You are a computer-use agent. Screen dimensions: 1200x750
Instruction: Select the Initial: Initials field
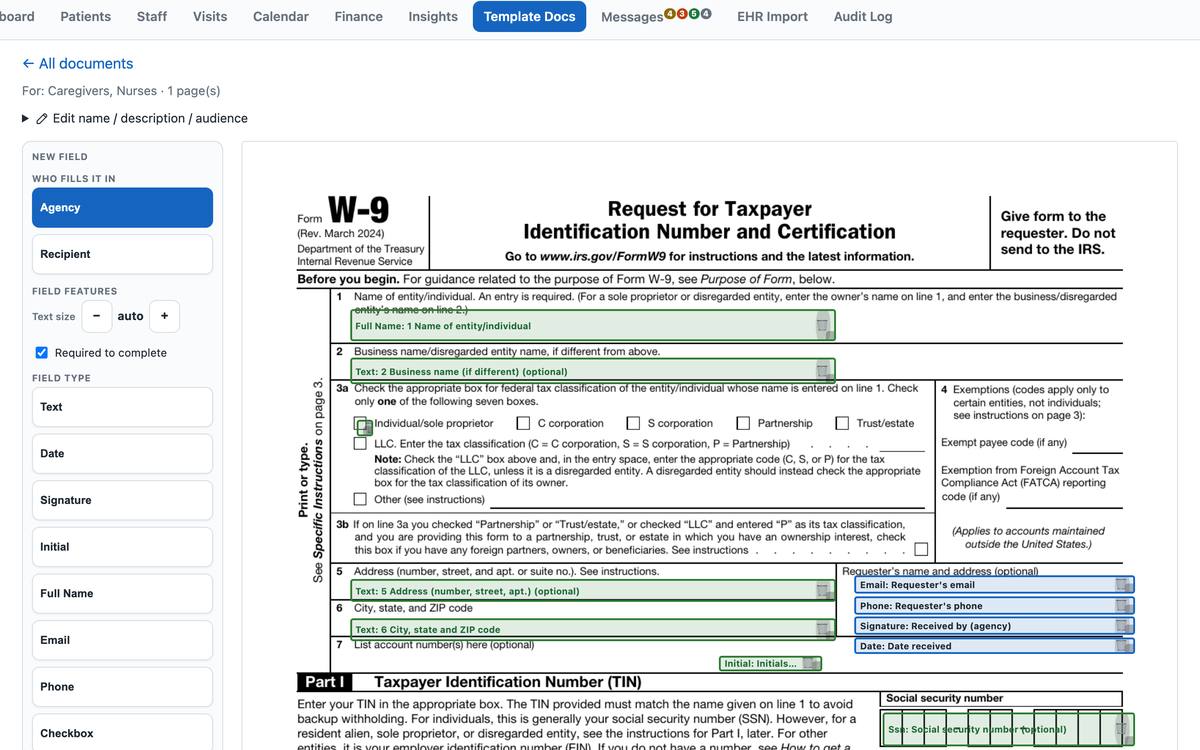(770, 663)
